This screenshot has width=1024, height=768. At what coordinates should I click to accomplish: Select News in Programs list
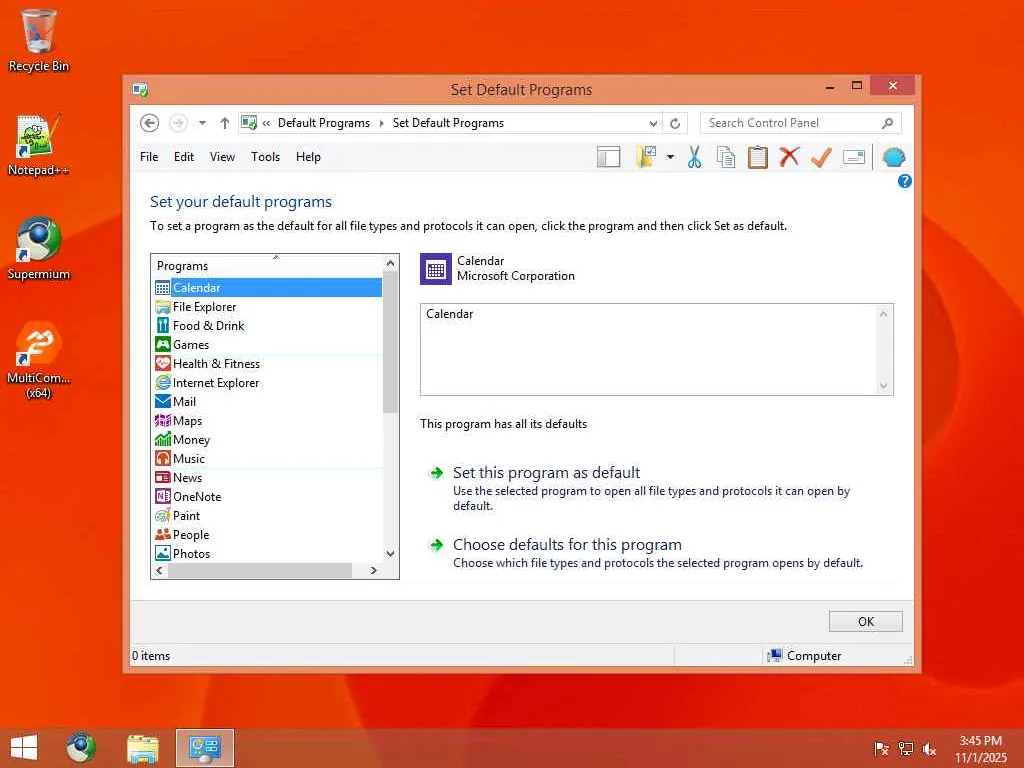pyautogui.click(x=268, y=477)
